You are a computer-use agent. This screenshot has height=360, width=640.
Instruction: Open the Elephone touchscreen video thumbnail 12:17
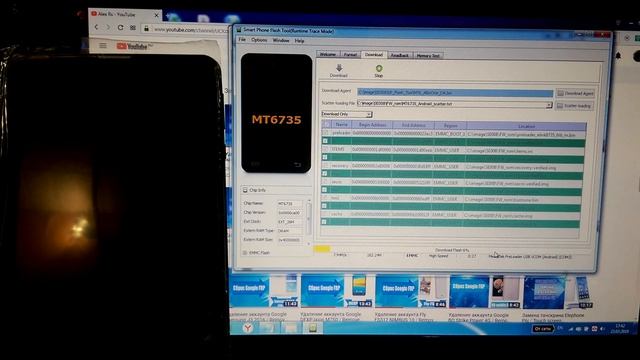tap(557, 292)
